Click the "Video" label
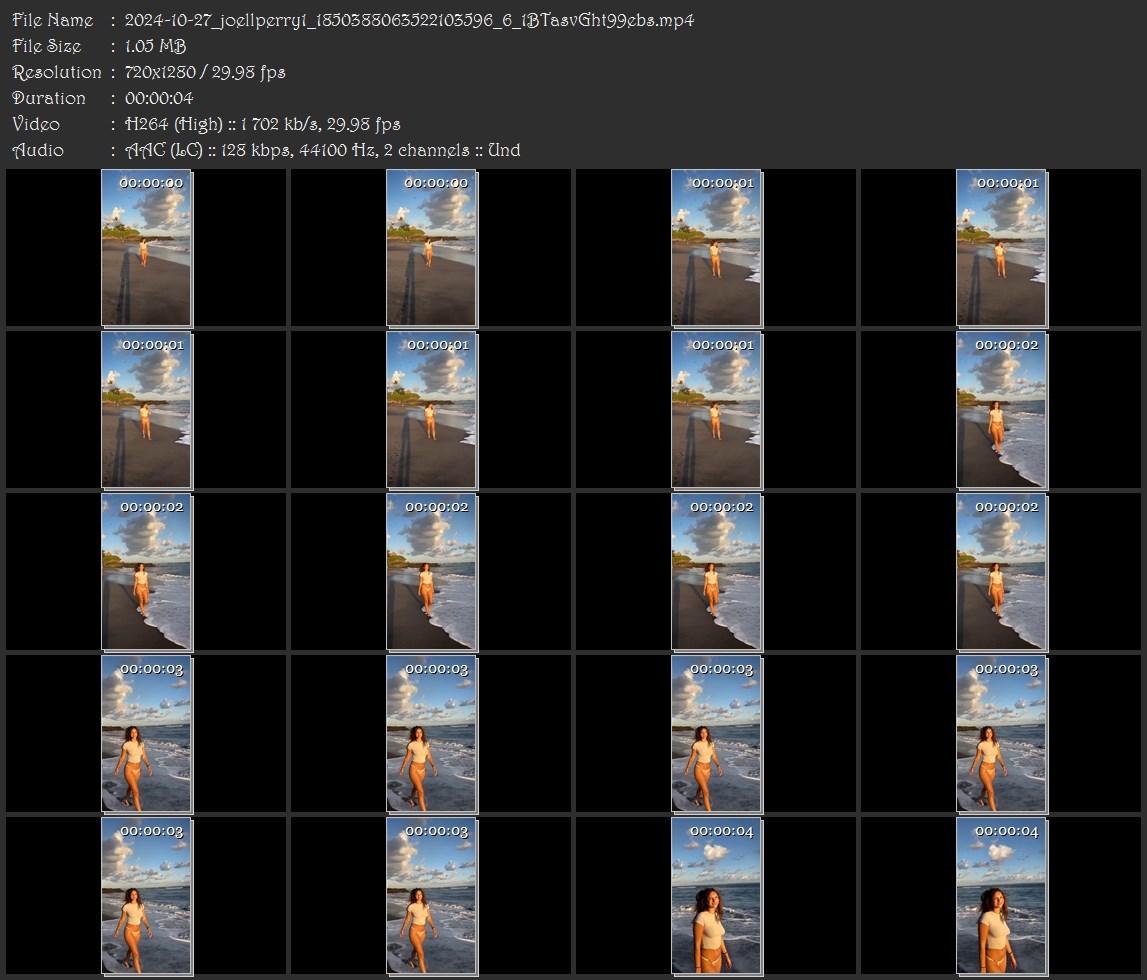The width and height of the screenshot is (1147, 980). (x=36, y=124)
